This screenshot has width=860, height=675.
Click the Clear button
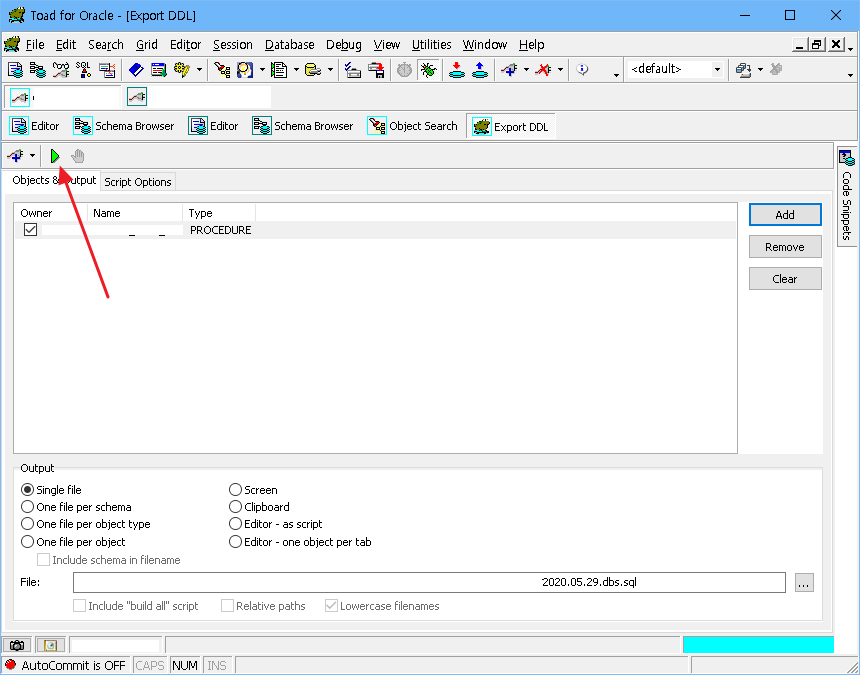click(x=785, y=279)
